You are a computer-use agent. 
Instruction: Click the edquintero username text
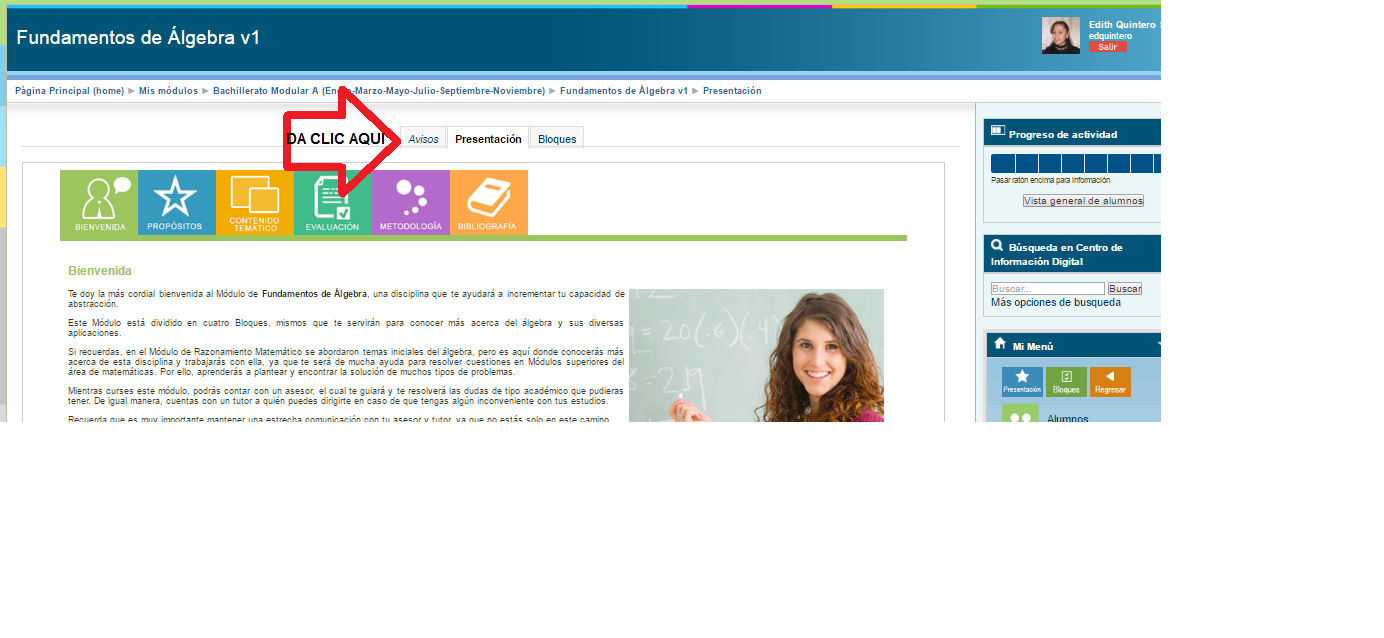[1111, 36]
